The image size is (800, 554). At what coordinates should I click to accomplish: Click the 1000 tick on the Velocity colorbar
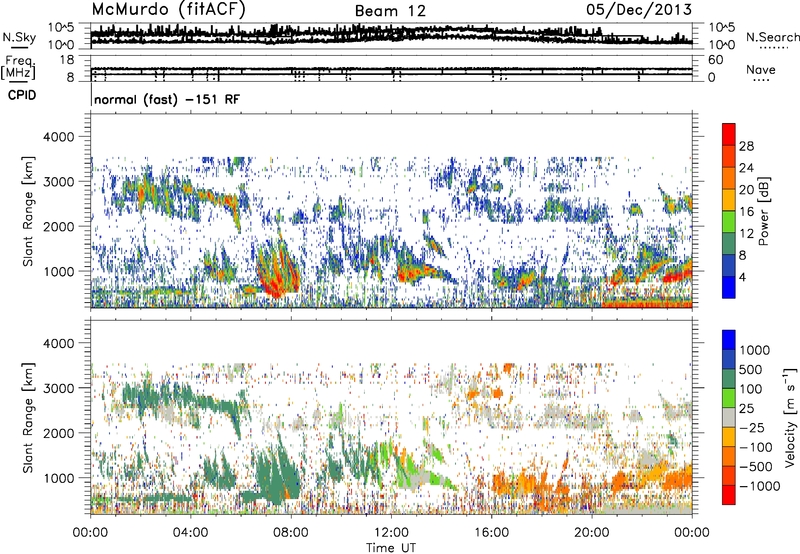(x=755, y=350)
